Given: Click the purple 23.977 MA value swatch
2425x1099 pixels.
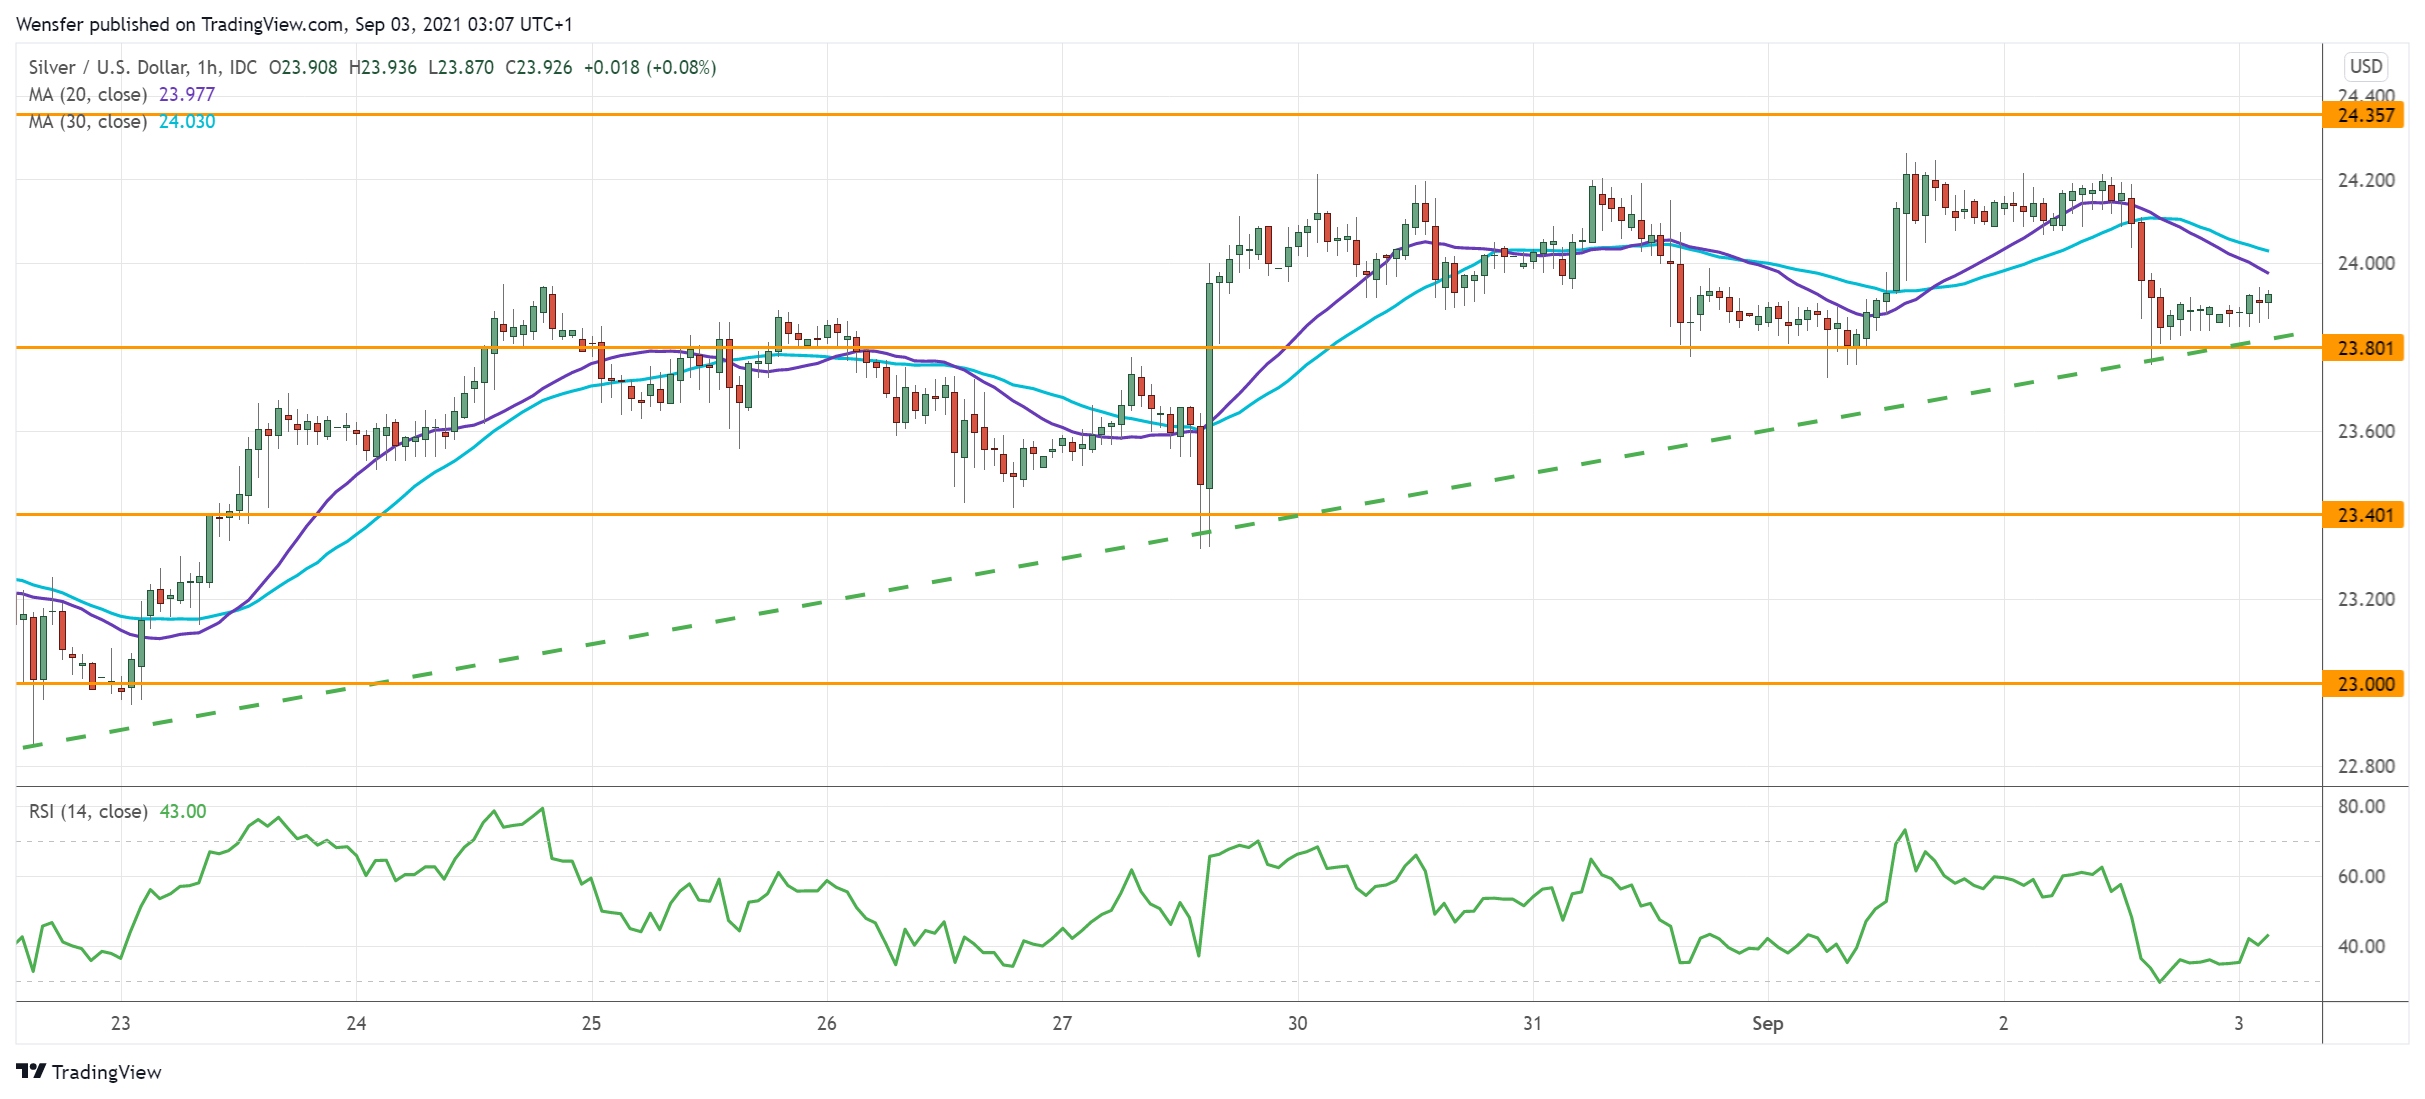Looking at the screenshot, I should pyautogui.click(x=188, y=93).
